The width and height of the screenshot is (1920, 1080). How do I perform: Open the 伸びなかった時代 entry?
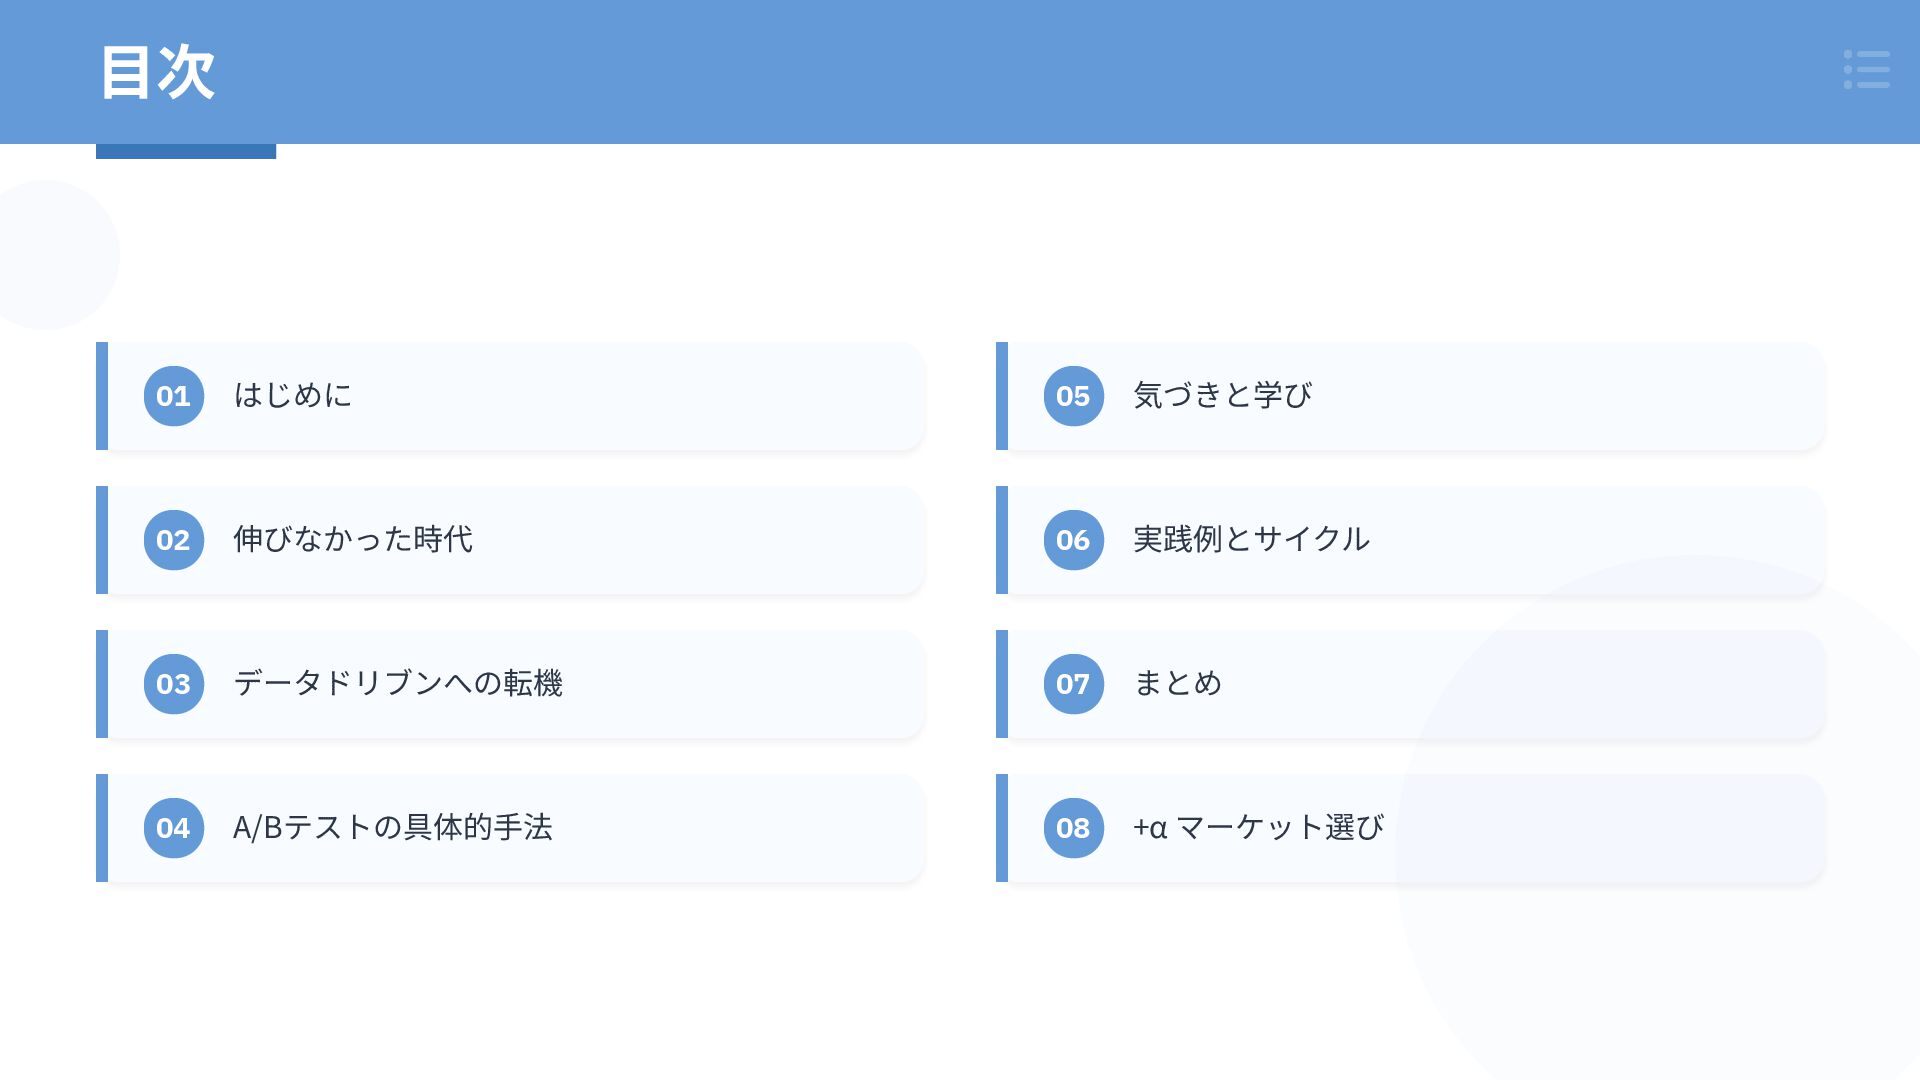[x=510, y=540]
